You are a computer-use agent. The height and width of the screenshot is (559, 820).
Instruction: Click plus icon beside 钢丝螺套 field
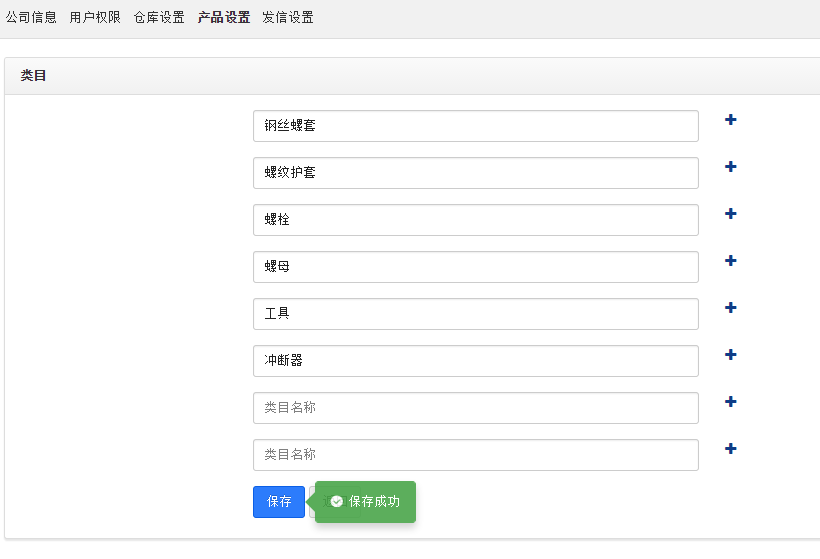731,120
